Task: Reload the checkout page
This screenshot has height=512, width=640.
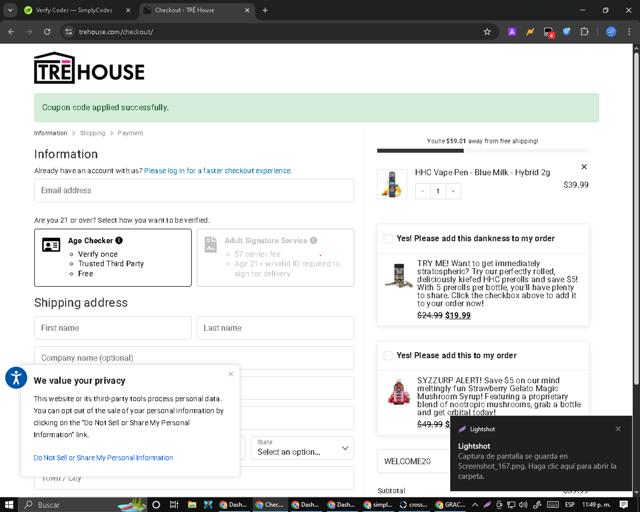Action: 47,32
